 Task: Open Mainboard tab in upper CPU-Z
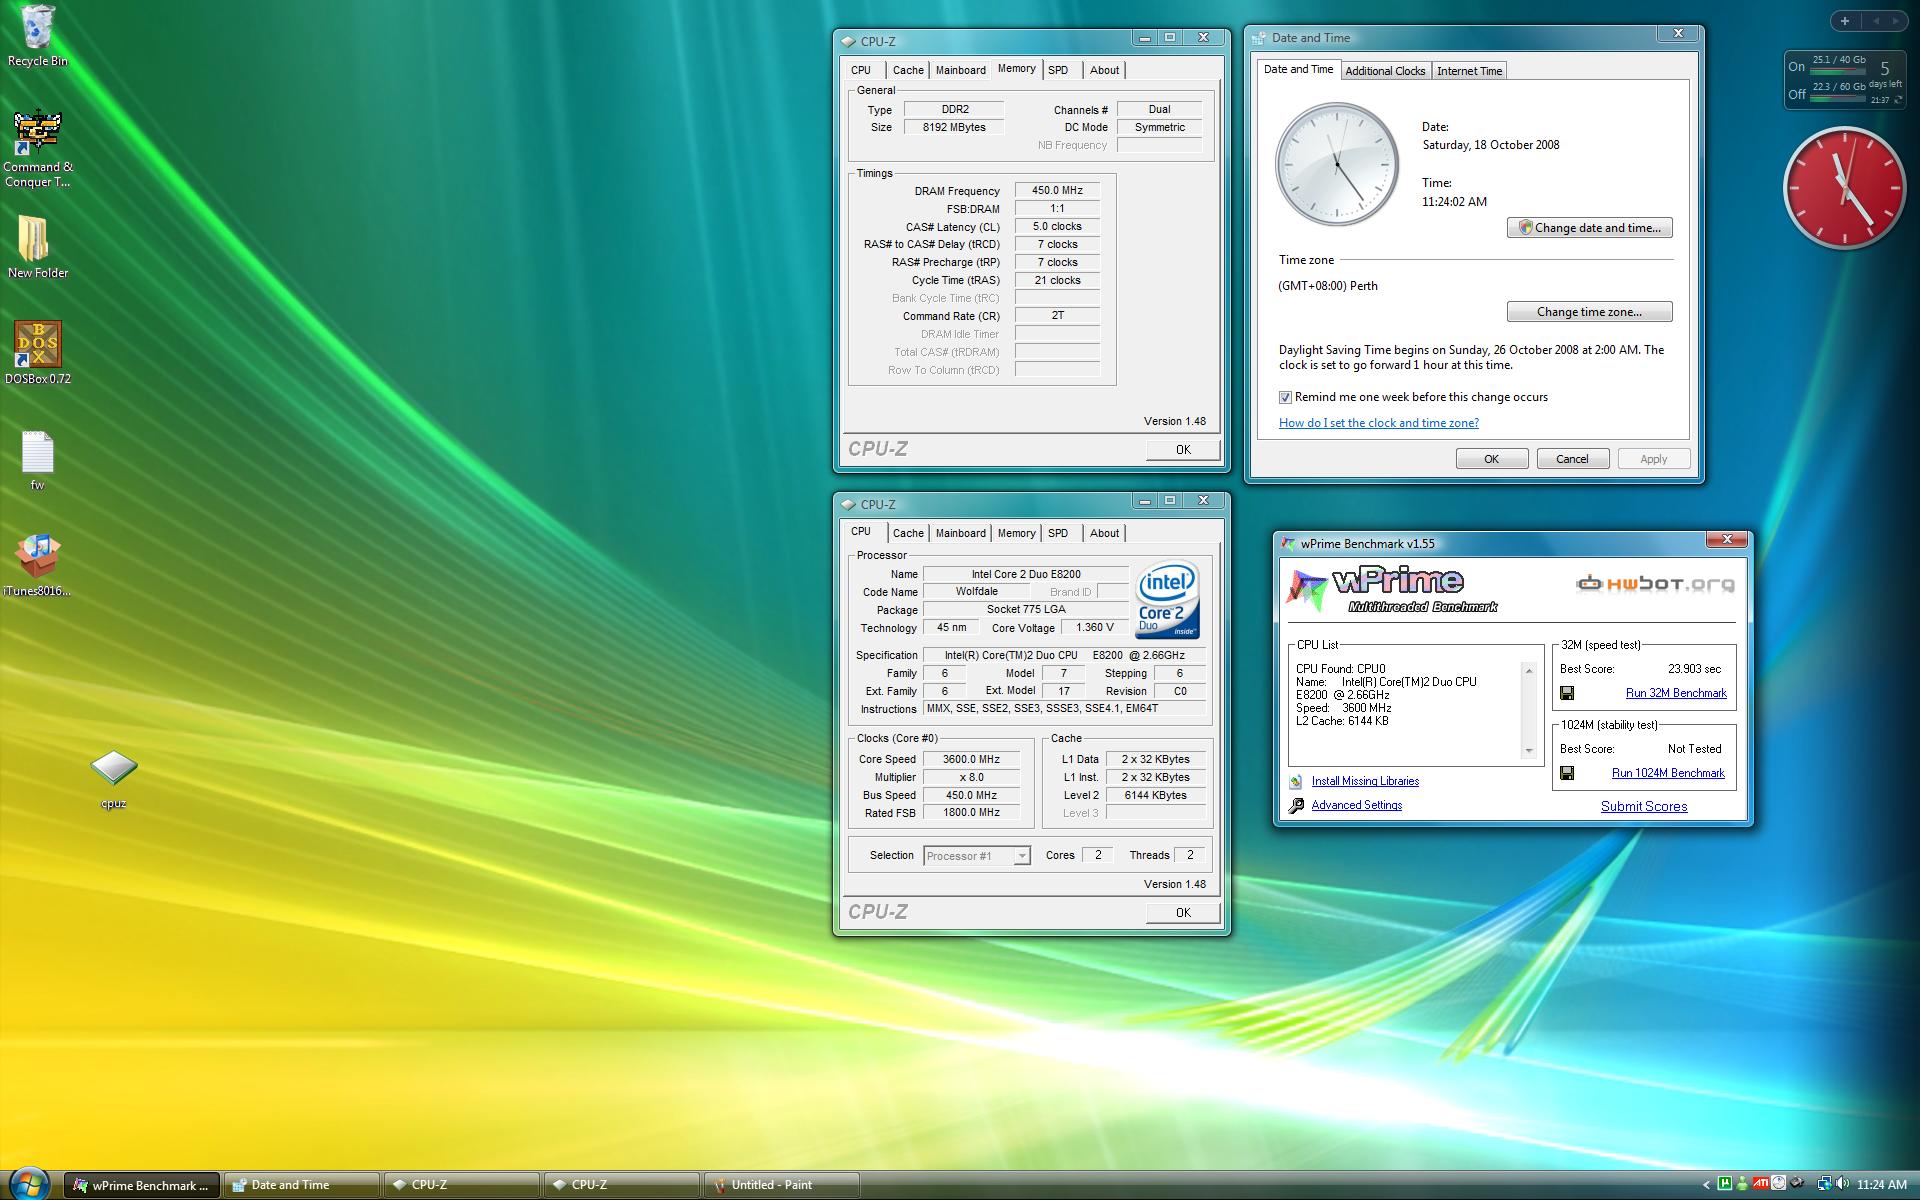point(960,70)
